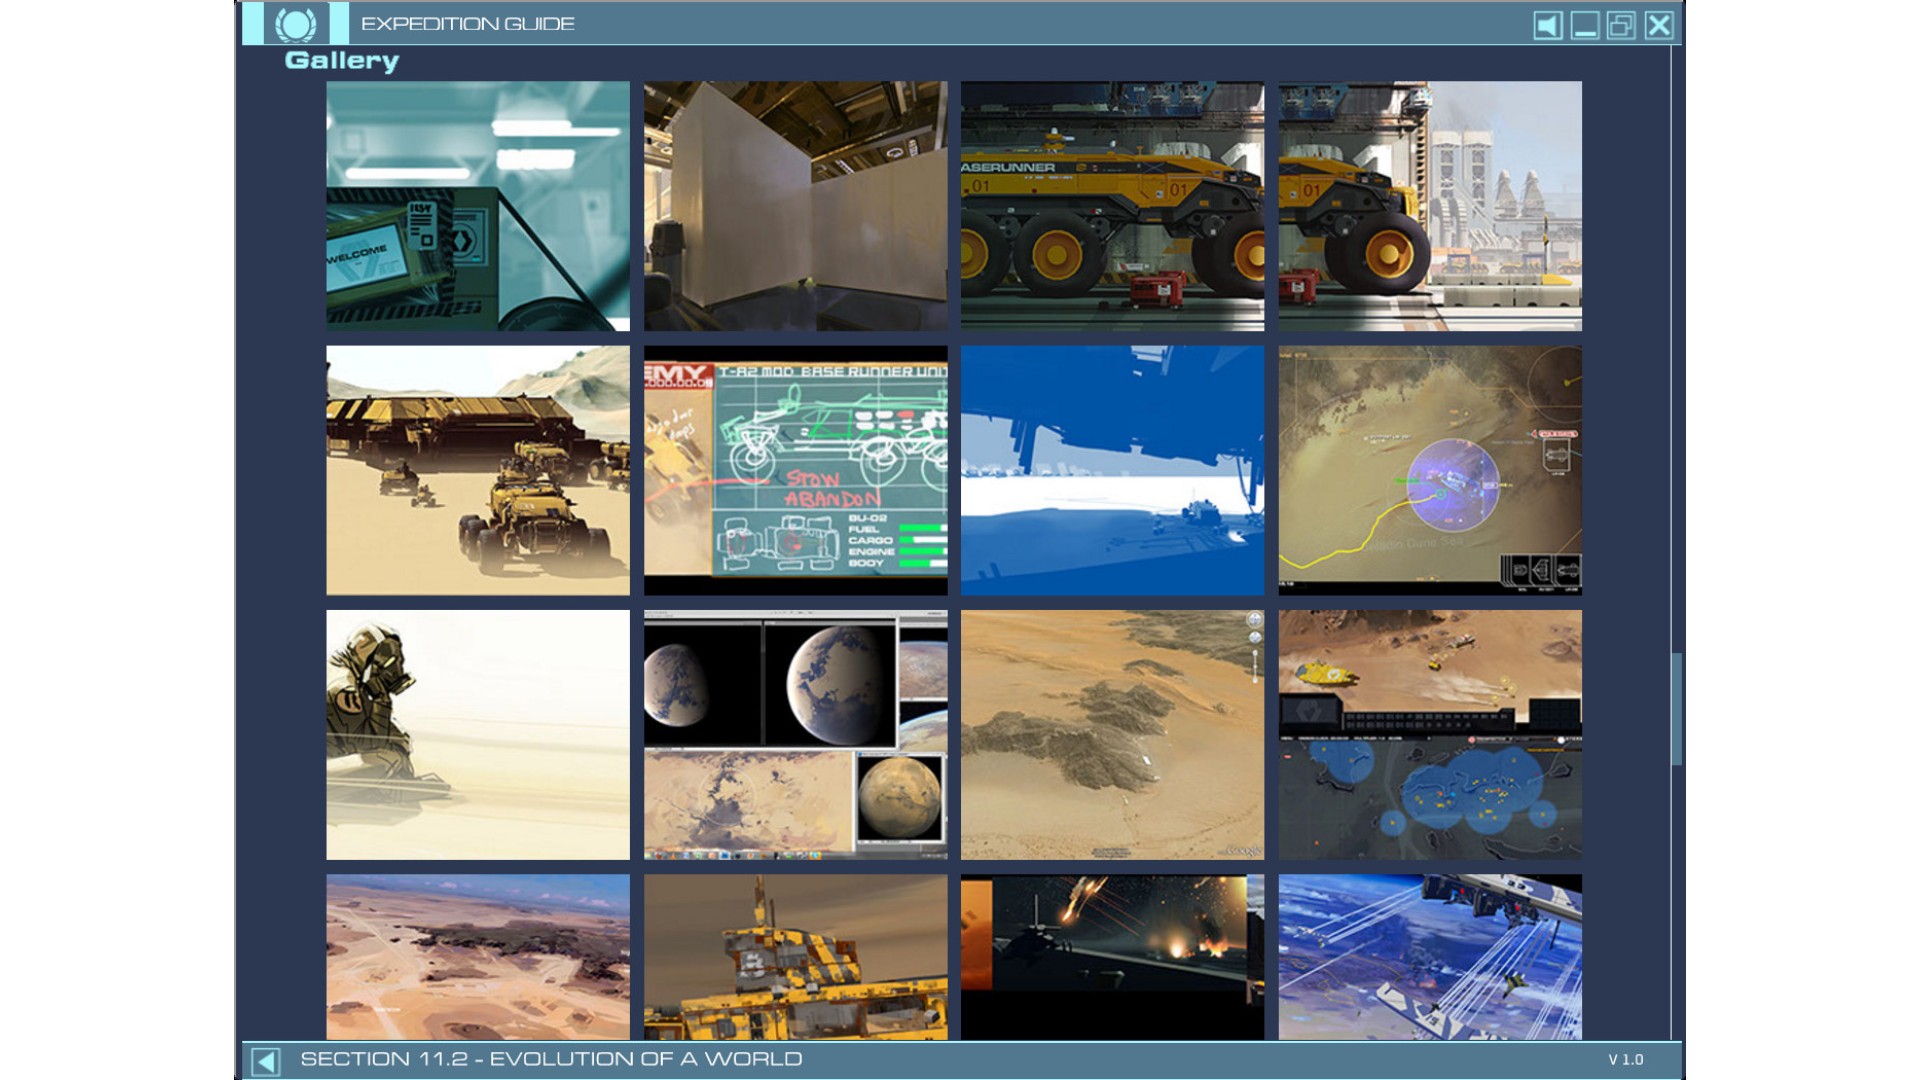Image resolution: width=1920 pixels, height=1080 pixels.
Task: View gas-masked soldier sketch thumbnail
Action: (x=478, y=735)
